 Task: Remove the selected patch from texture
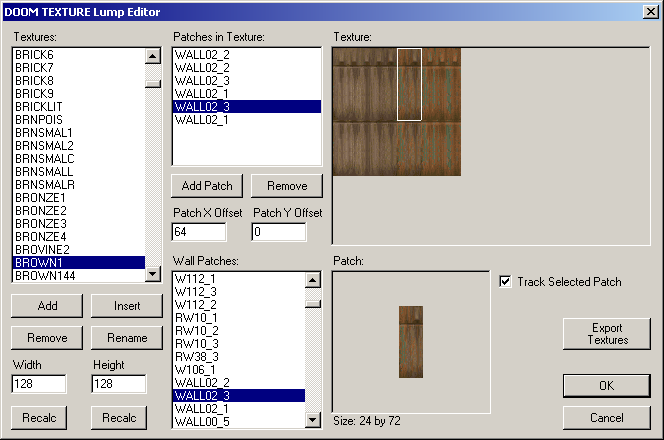pyautogui.click(x=287, y=186)
